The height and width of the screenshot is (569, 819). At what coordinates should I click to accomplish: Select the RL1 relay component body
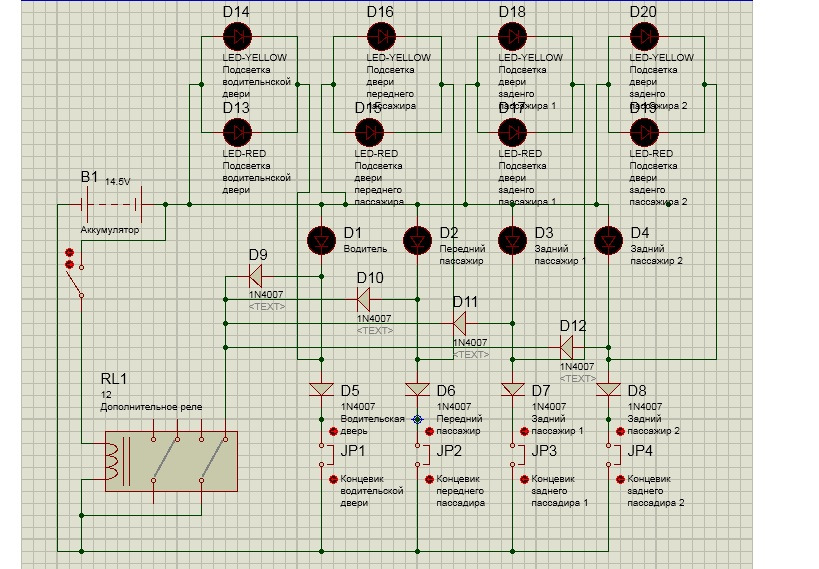point(171,461)
